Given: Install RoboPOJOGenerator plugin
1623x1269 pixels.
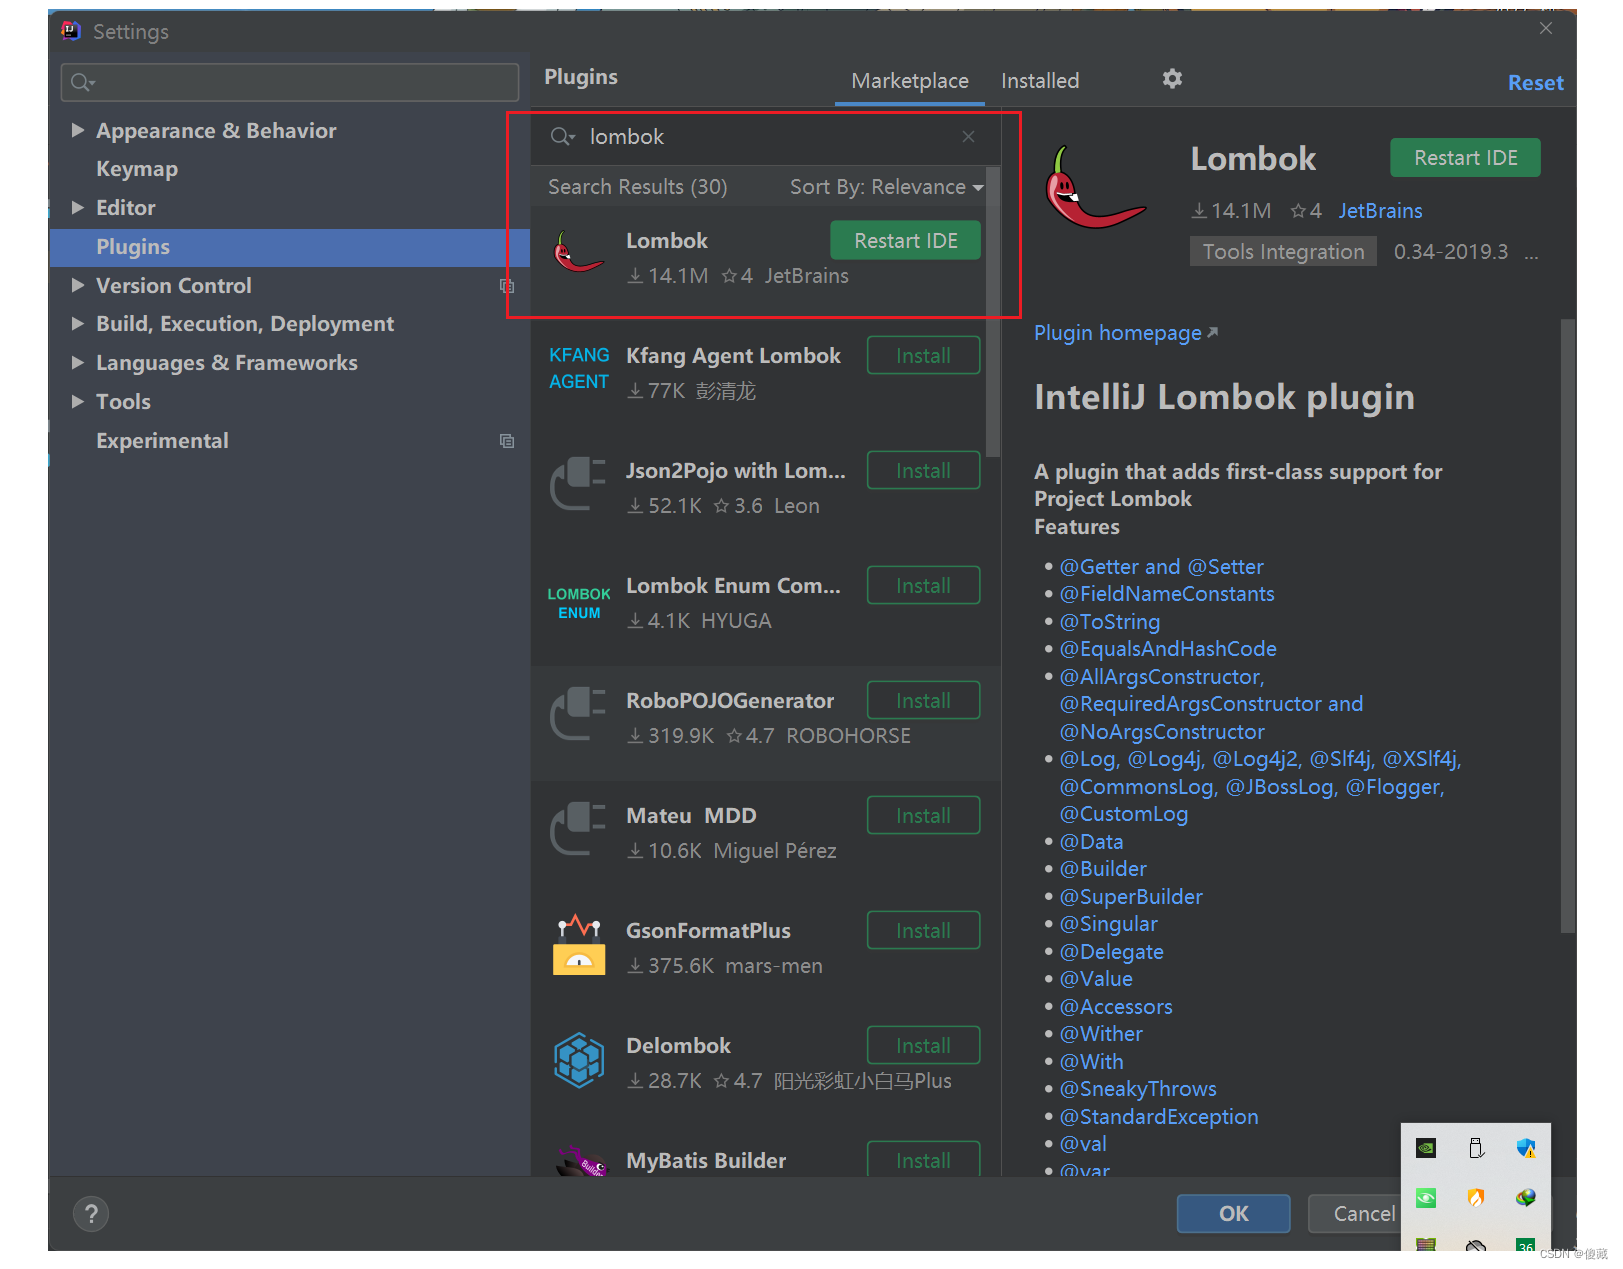Looking at the screenshot, I should [923, 700].
